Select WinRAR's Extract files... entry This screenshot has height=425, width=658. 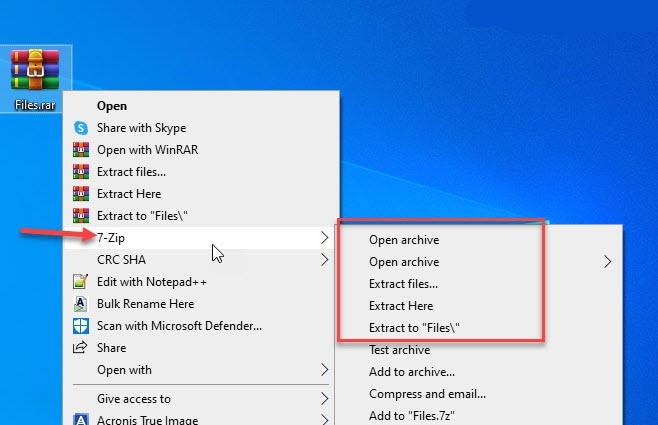click(x=201, y=172)
